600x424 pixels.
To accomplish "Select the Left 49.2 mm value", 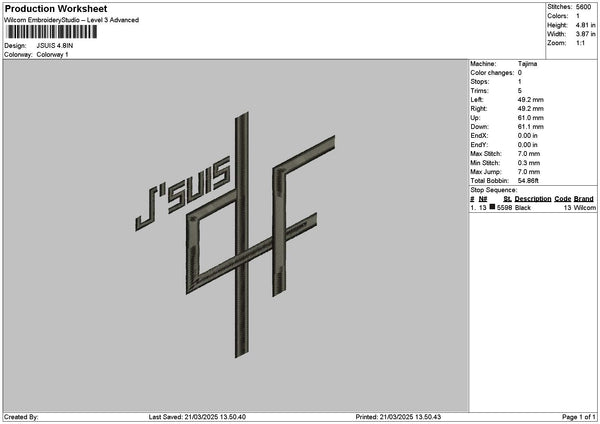I will pos(531,99).
